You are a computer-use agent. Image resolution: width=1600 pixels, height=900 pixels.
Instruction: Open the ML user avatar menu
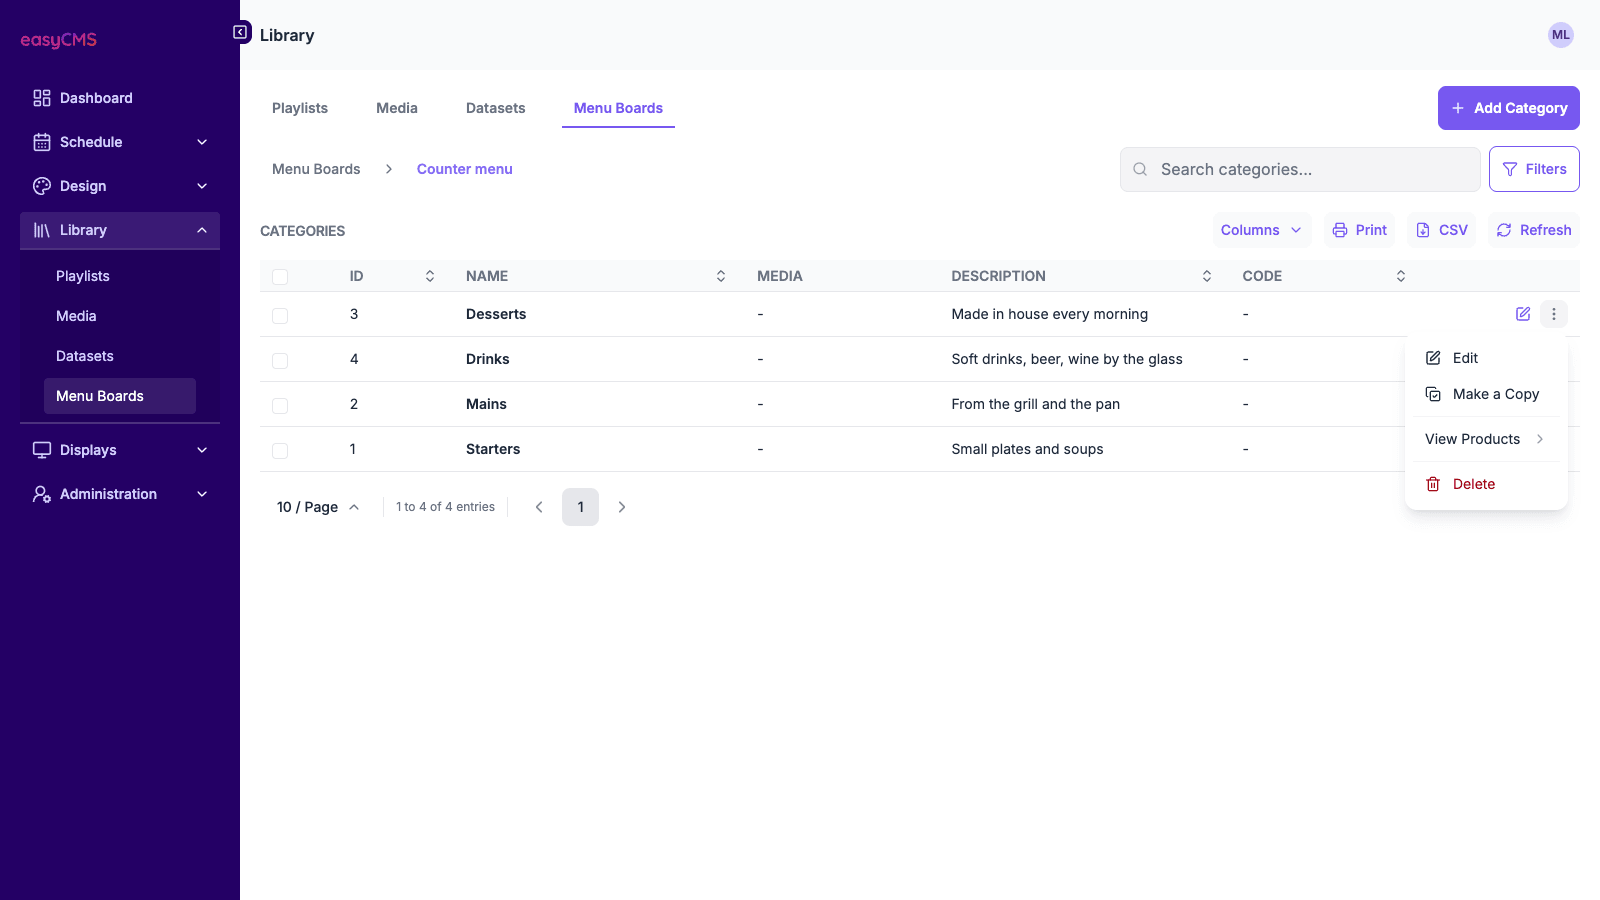[1560, 35]
